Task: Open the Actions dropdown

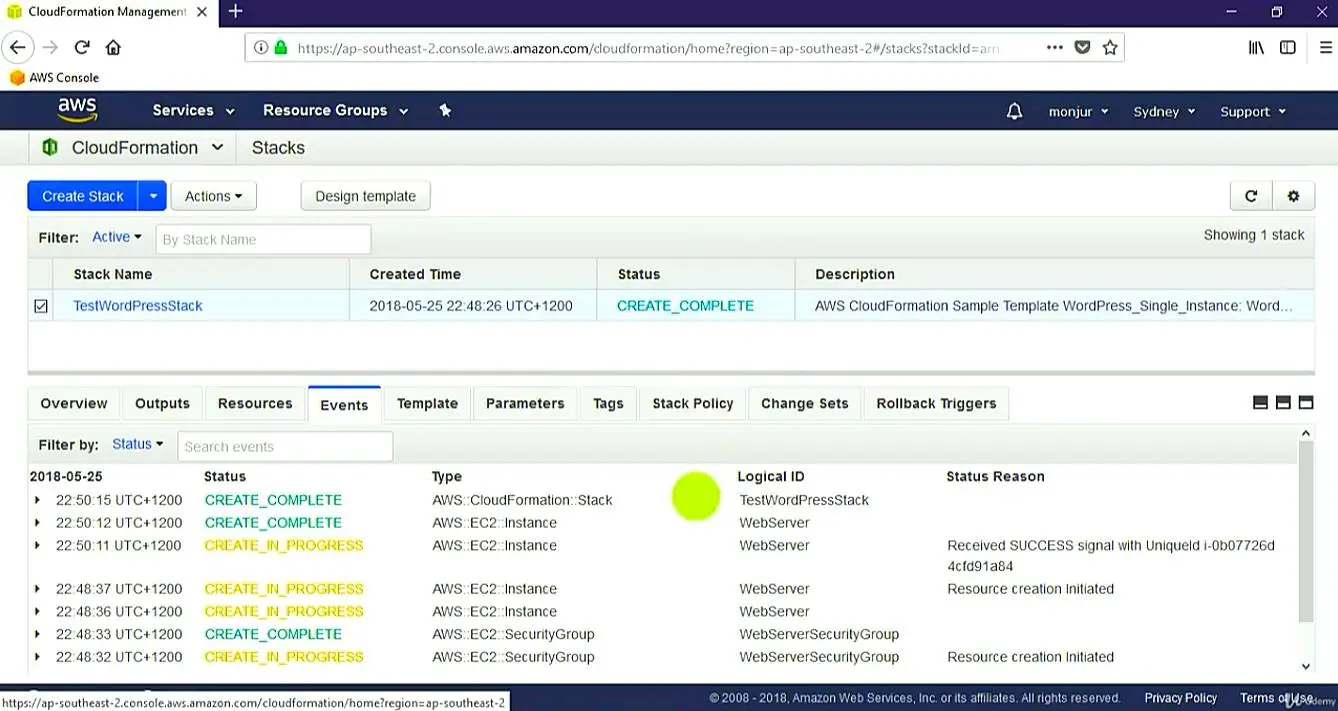Action: [214, 196]
